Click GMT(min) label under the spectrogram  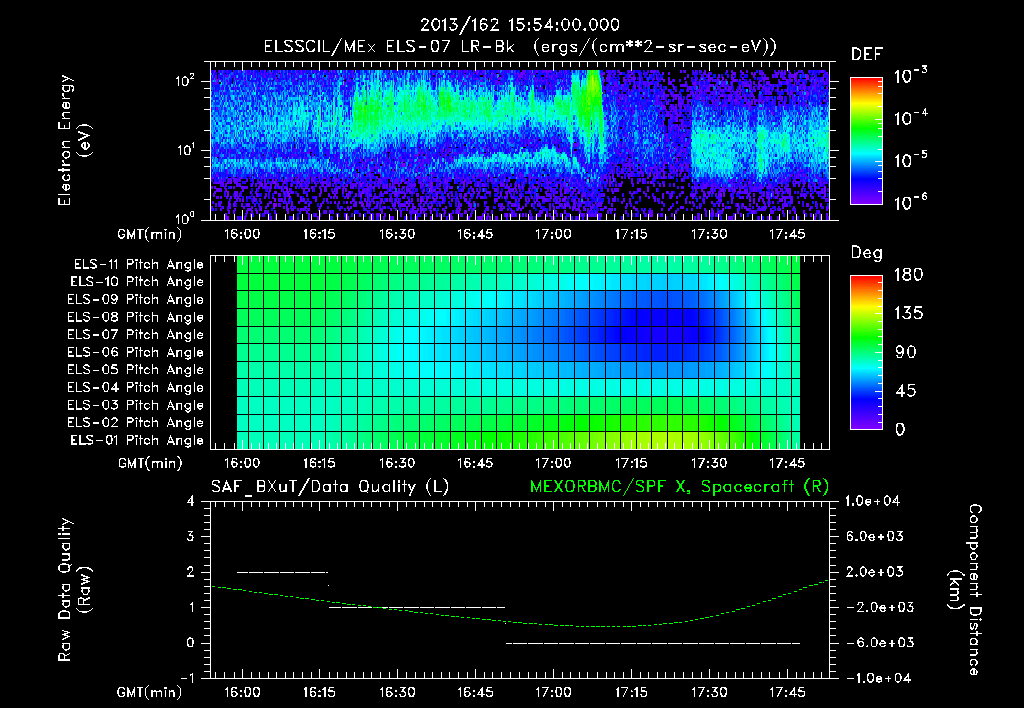[149, 235]
